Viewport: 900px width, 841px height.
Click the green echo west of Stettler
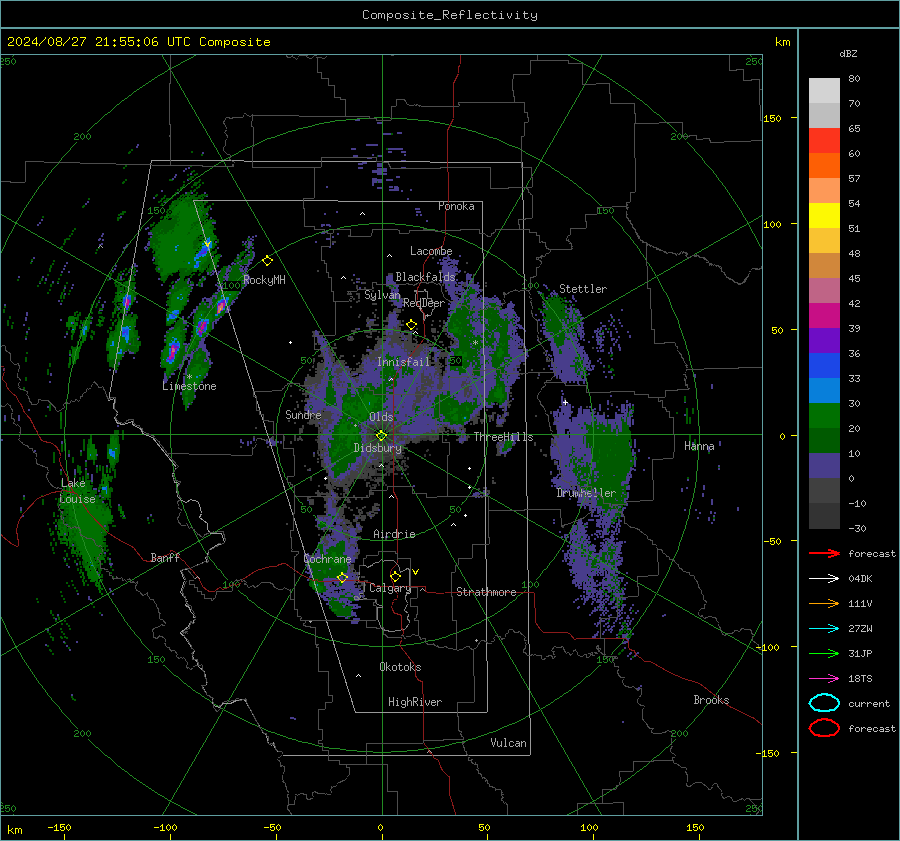click(554, 319)
